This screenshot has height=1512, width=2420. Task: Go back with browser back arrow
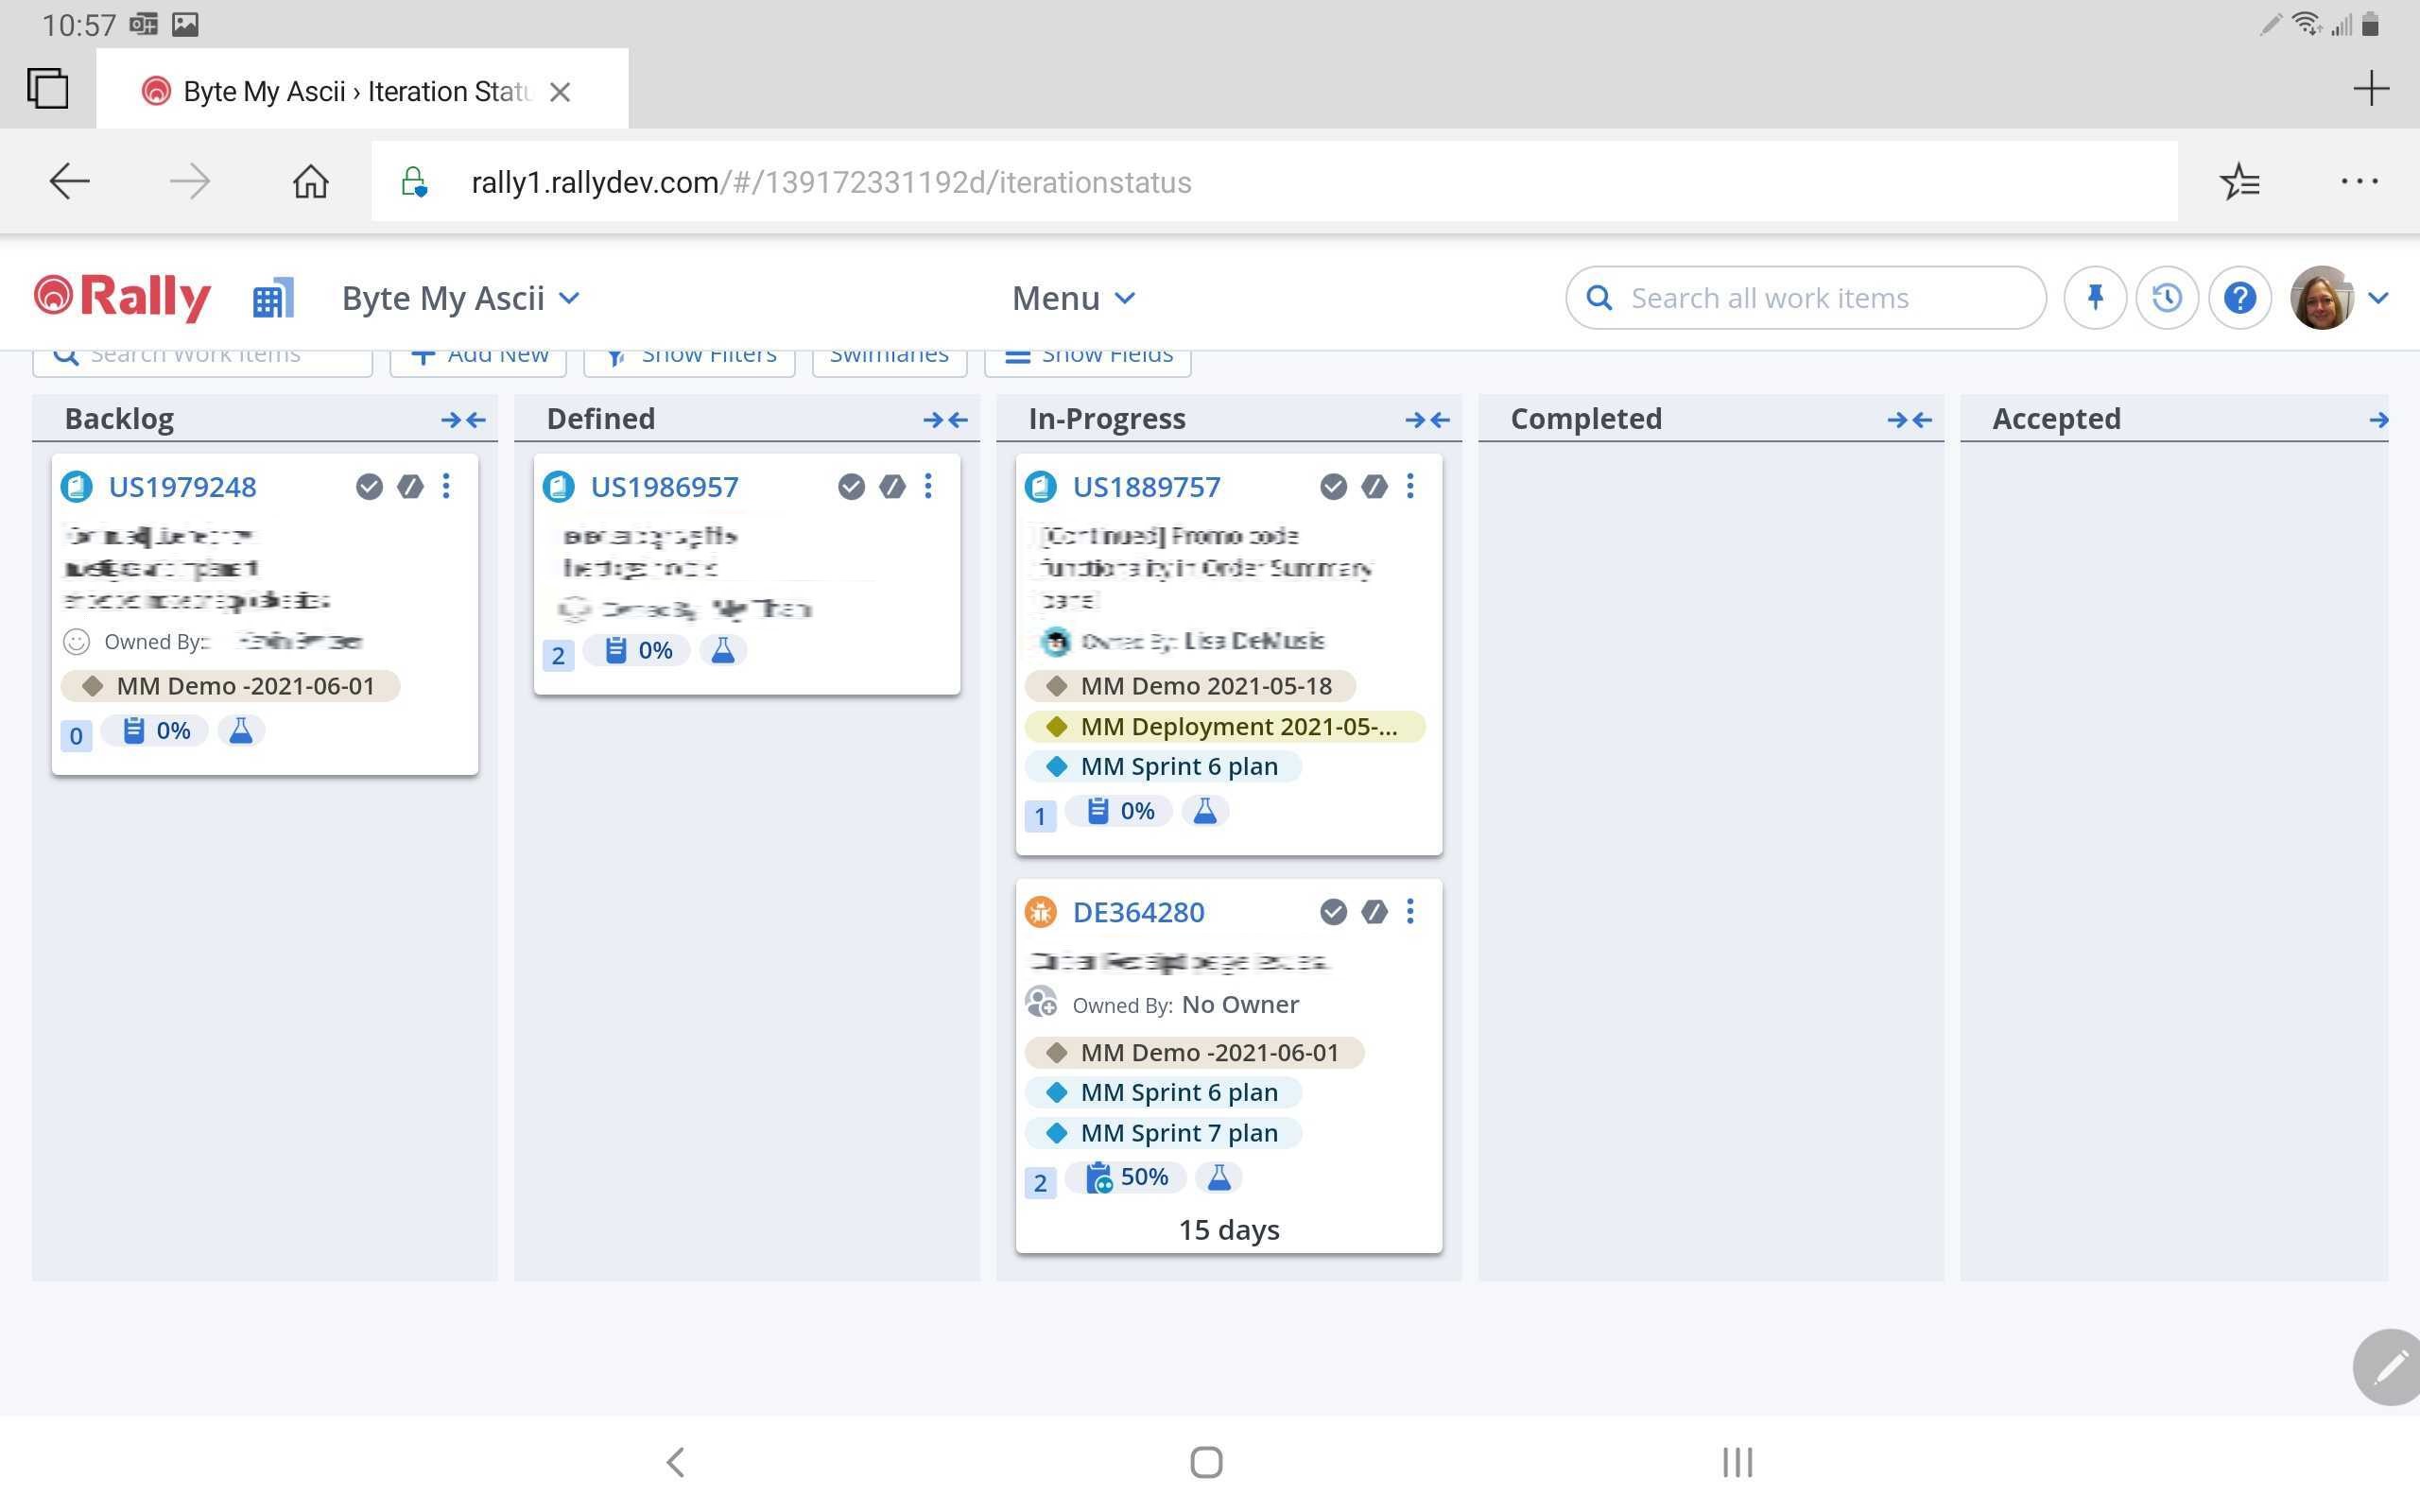(70, 181)
